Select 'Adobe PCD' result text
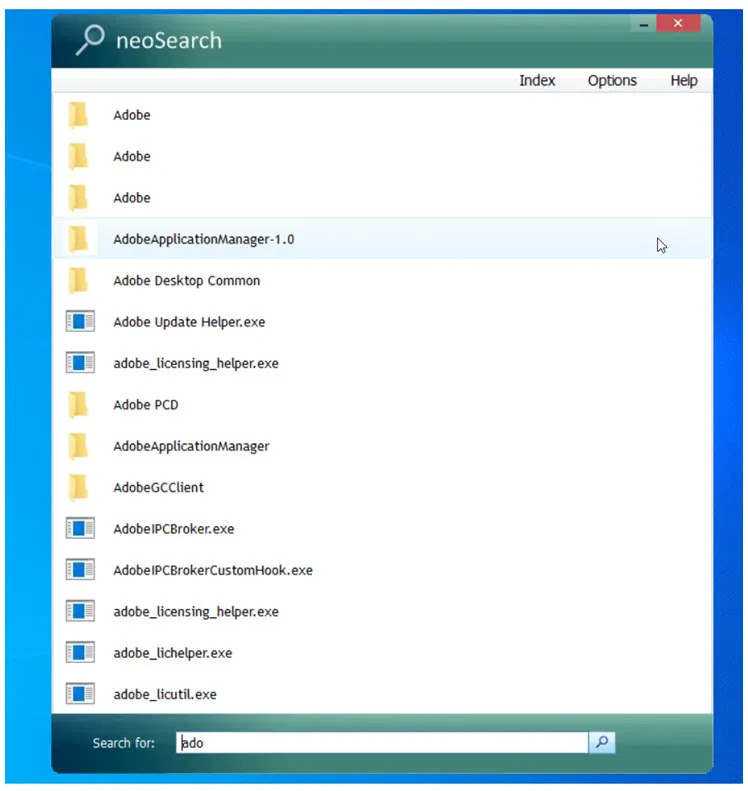Screen dimensions: 748x791 (146, 405)
